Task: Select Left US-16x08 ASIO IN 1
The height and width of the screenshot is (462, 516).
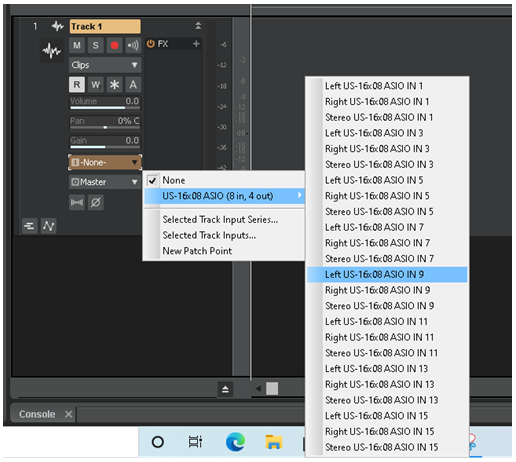Action: [x=387, y=86]
